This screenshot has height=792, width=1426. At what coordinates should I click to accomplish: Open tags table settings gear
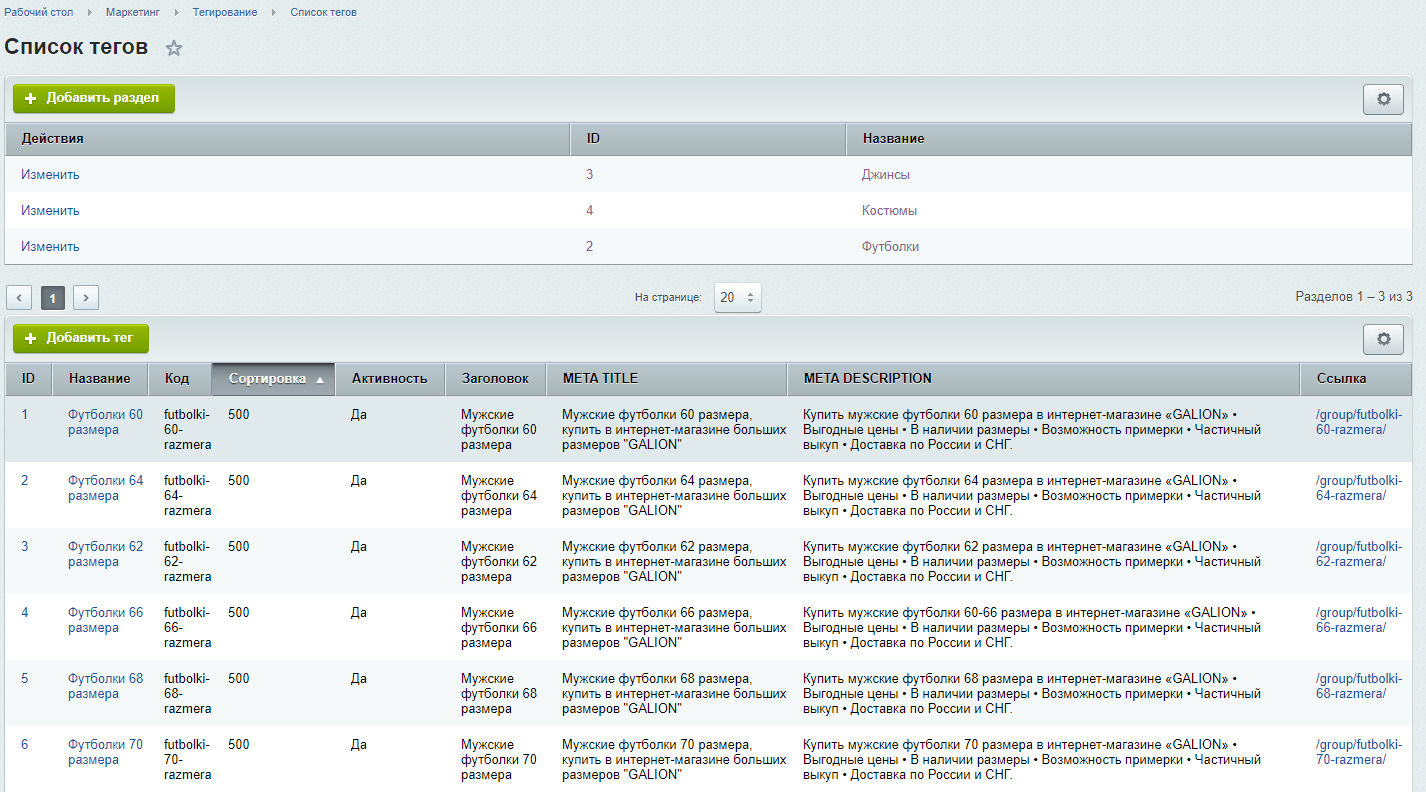[x=1383, y=339]
